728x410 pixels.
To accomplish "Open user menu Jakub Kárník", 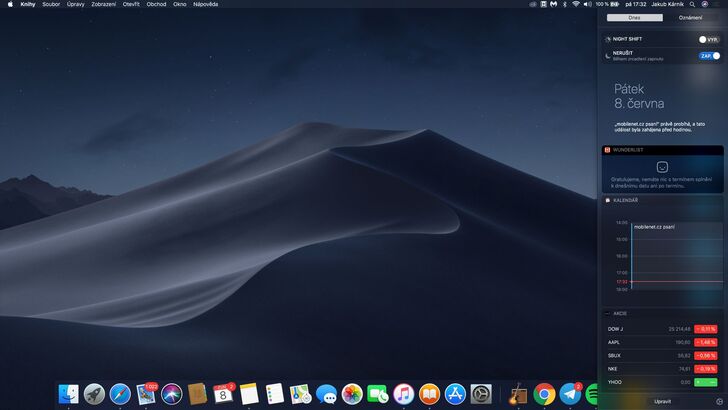I will point(667,4).
